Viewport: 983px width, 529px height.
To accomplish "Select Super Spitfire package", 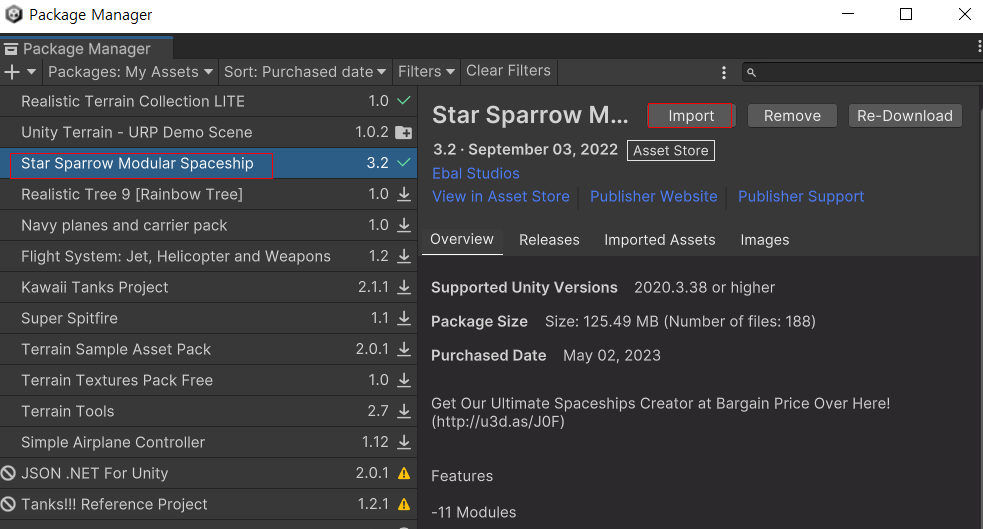I will click(x=208, y=318).
